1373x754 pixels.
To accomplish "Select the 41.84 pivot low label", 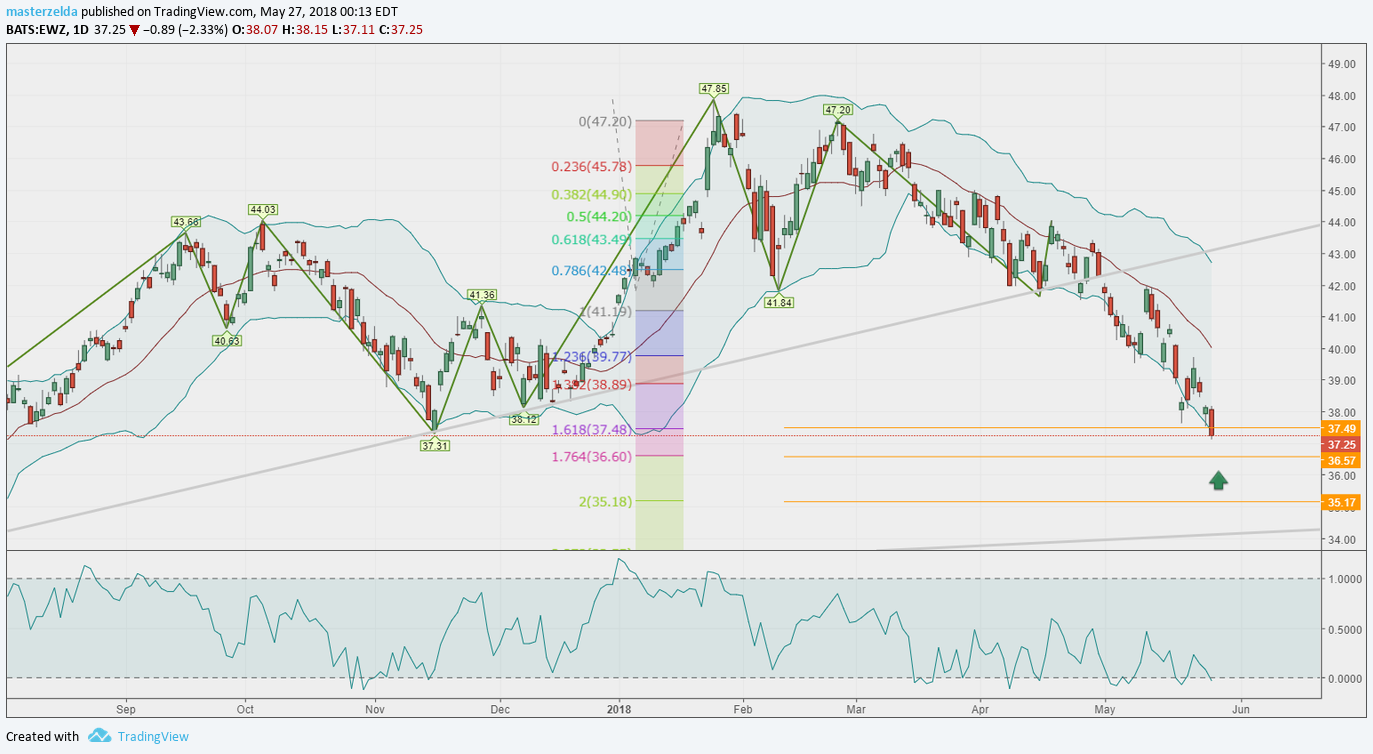I will [x=778, y=302].
